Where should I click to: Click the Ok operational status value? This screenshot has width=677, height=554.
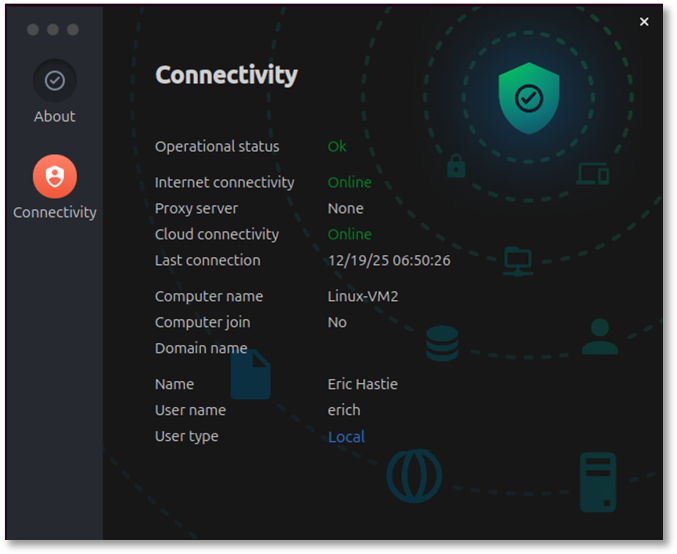tap(337, 146)
